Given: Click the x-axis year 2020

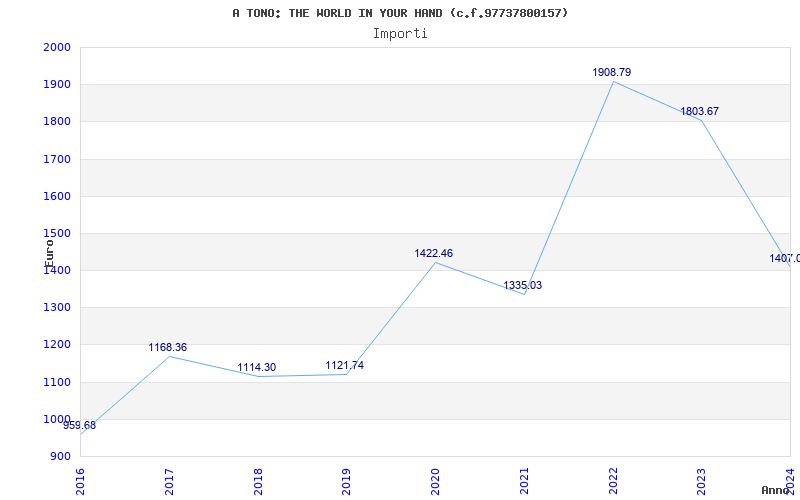Looking at the screenshot, I should 435,481.
